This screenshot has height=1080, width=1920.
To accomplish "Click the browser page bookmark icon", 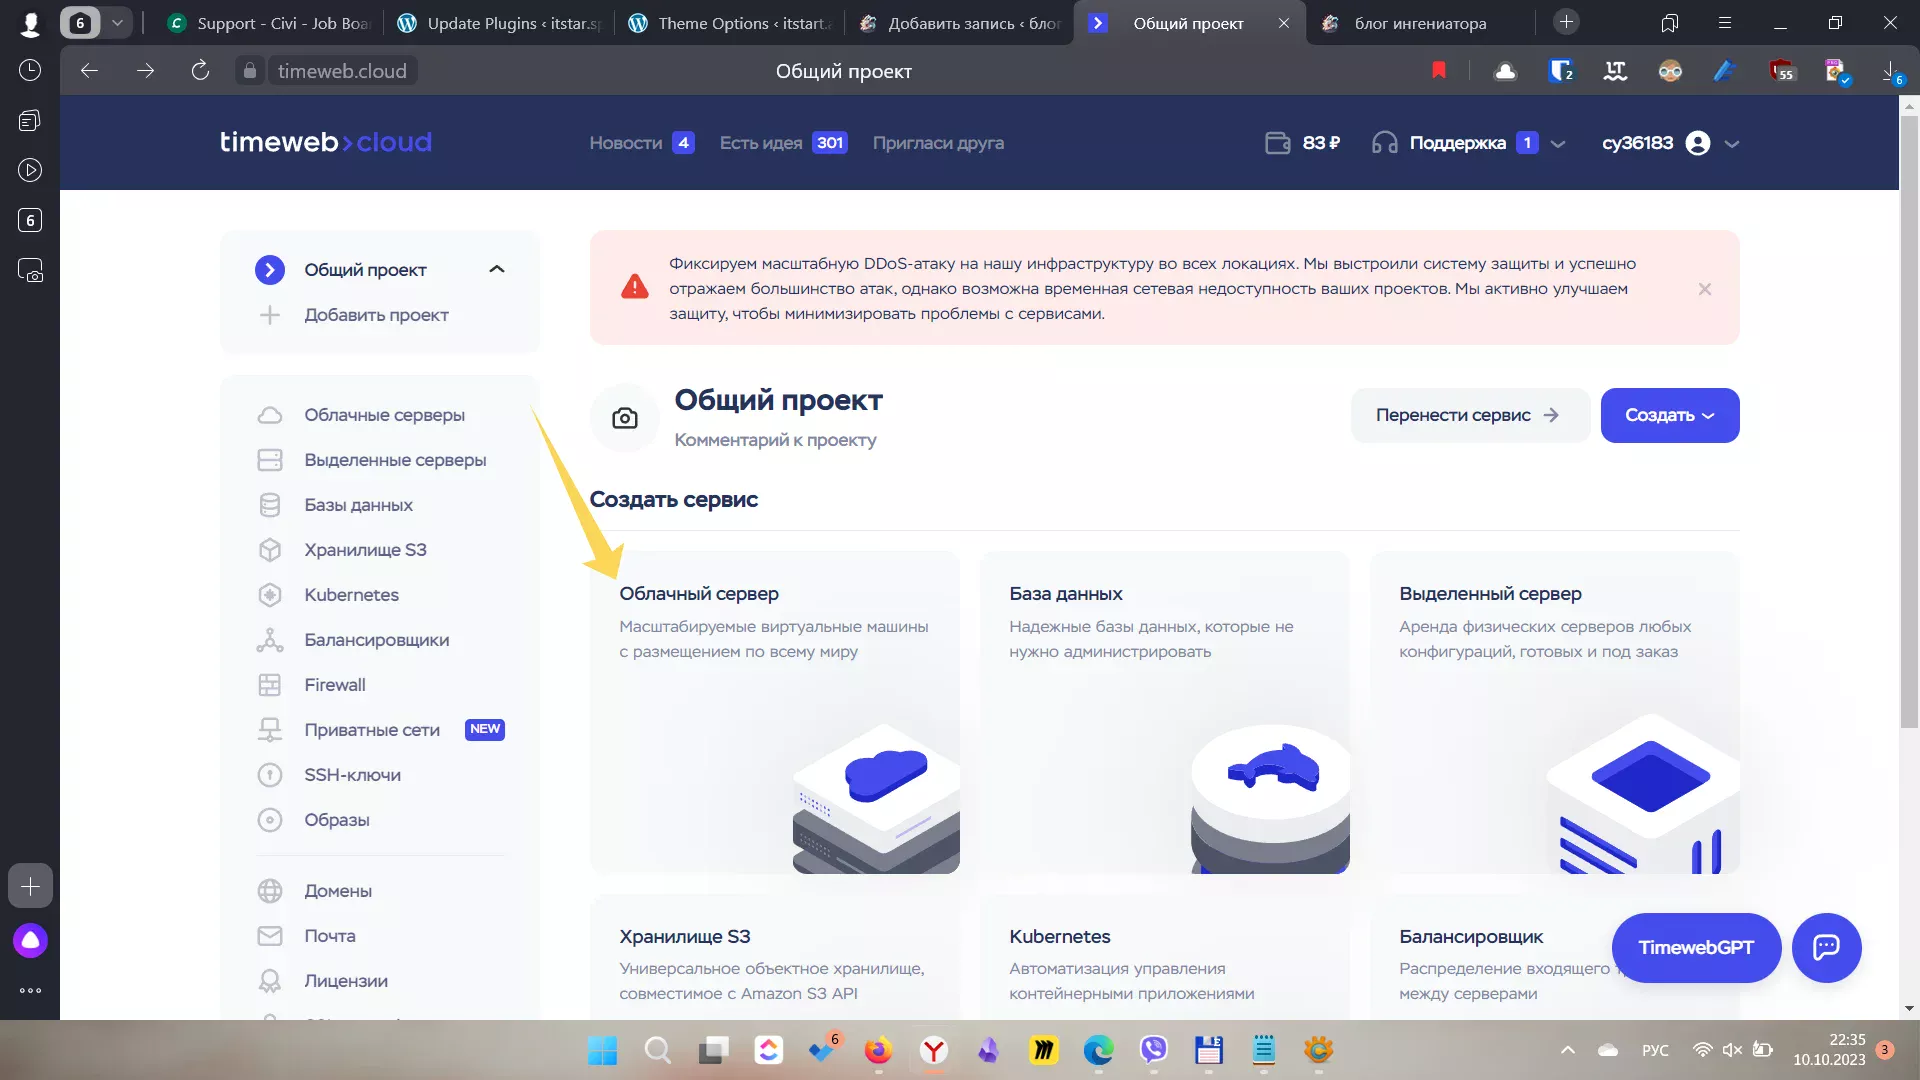I will (1439, 70).
